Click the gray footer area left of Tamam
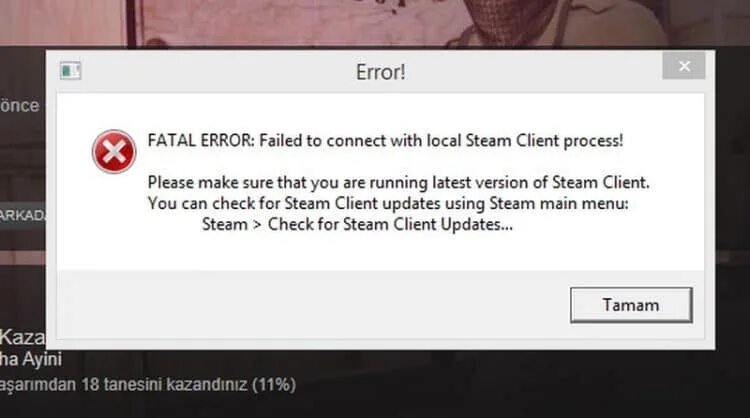Screen dimensions: 750x418 313,305
